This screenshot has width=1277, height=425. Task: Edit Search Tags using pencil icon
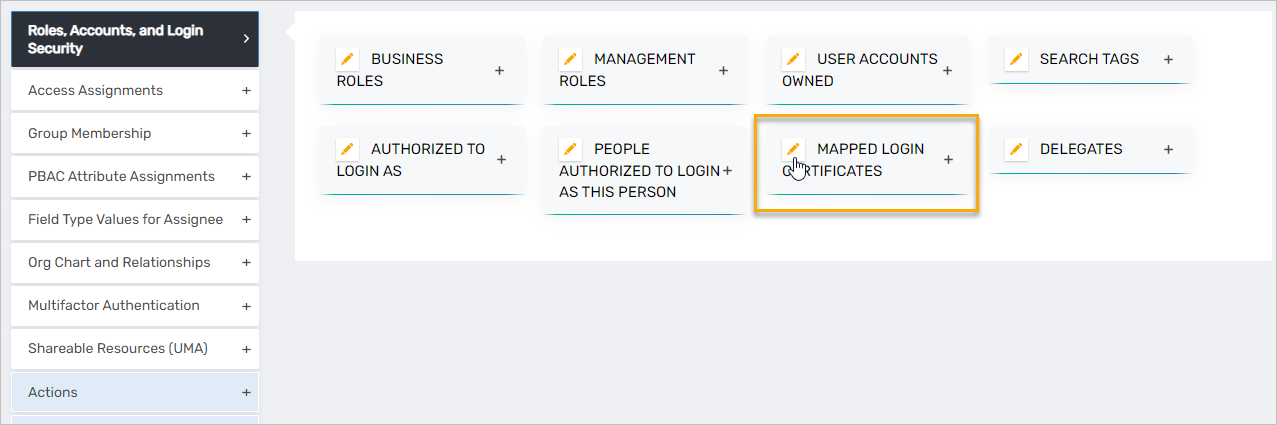pos(1016,59)
